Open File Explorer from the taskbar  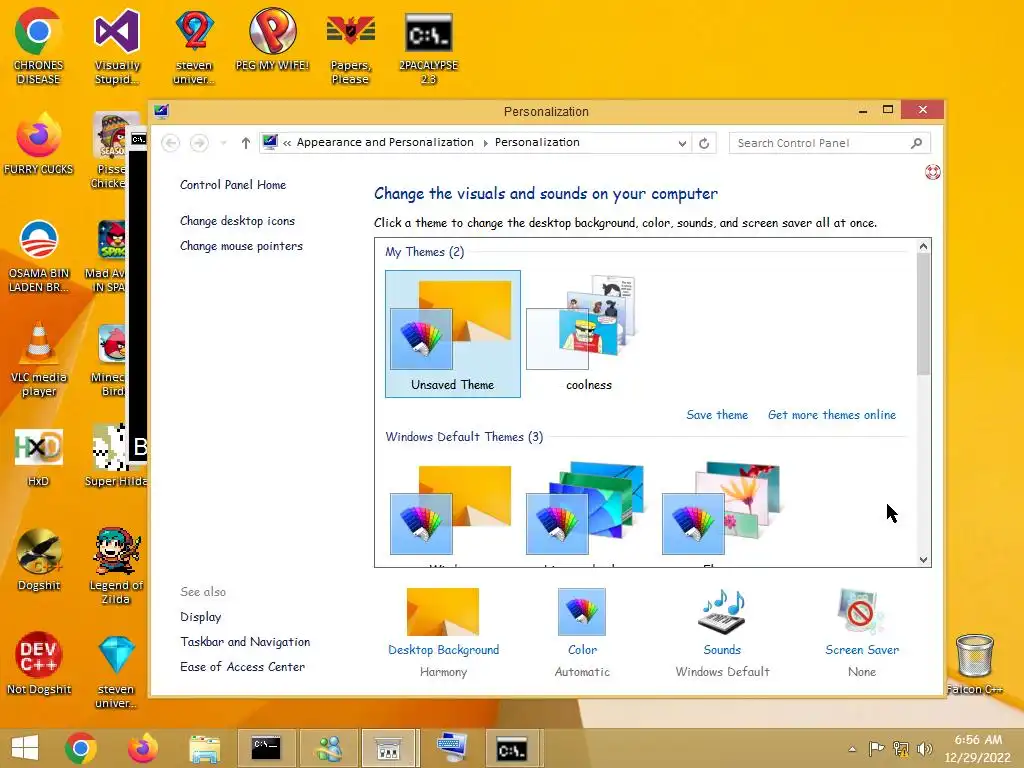point(204,748)
